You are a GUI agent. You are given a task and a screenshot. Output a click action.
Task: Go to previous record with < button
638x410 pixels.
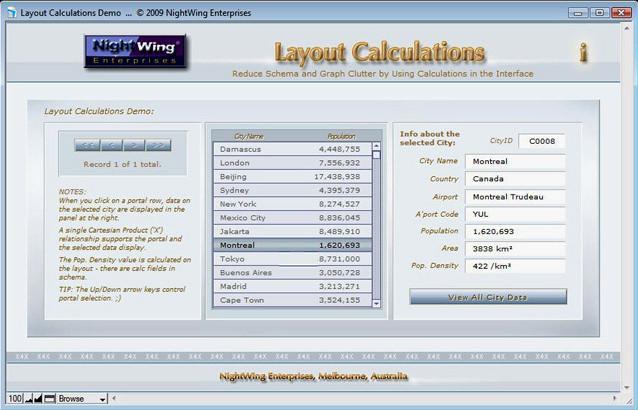coord(111,145)
